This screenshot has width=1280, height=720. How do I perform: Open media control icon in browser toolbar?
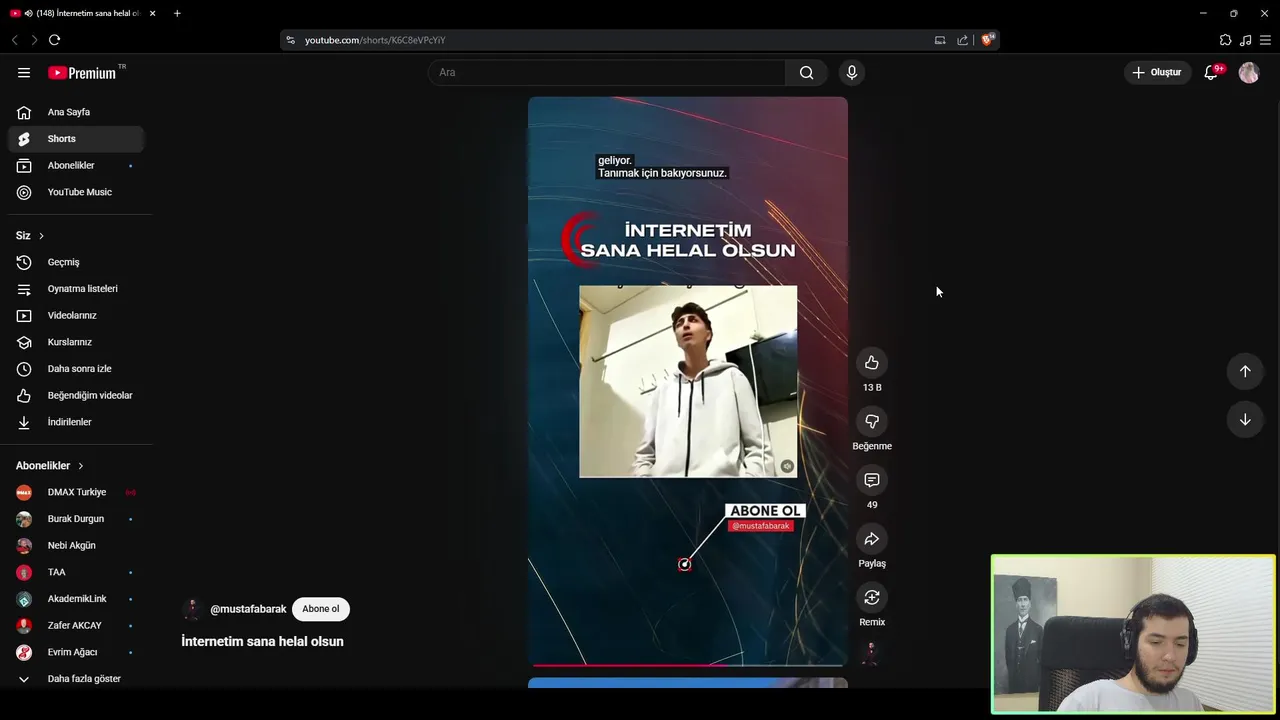pyautogui.click(x=1245, y=40)
